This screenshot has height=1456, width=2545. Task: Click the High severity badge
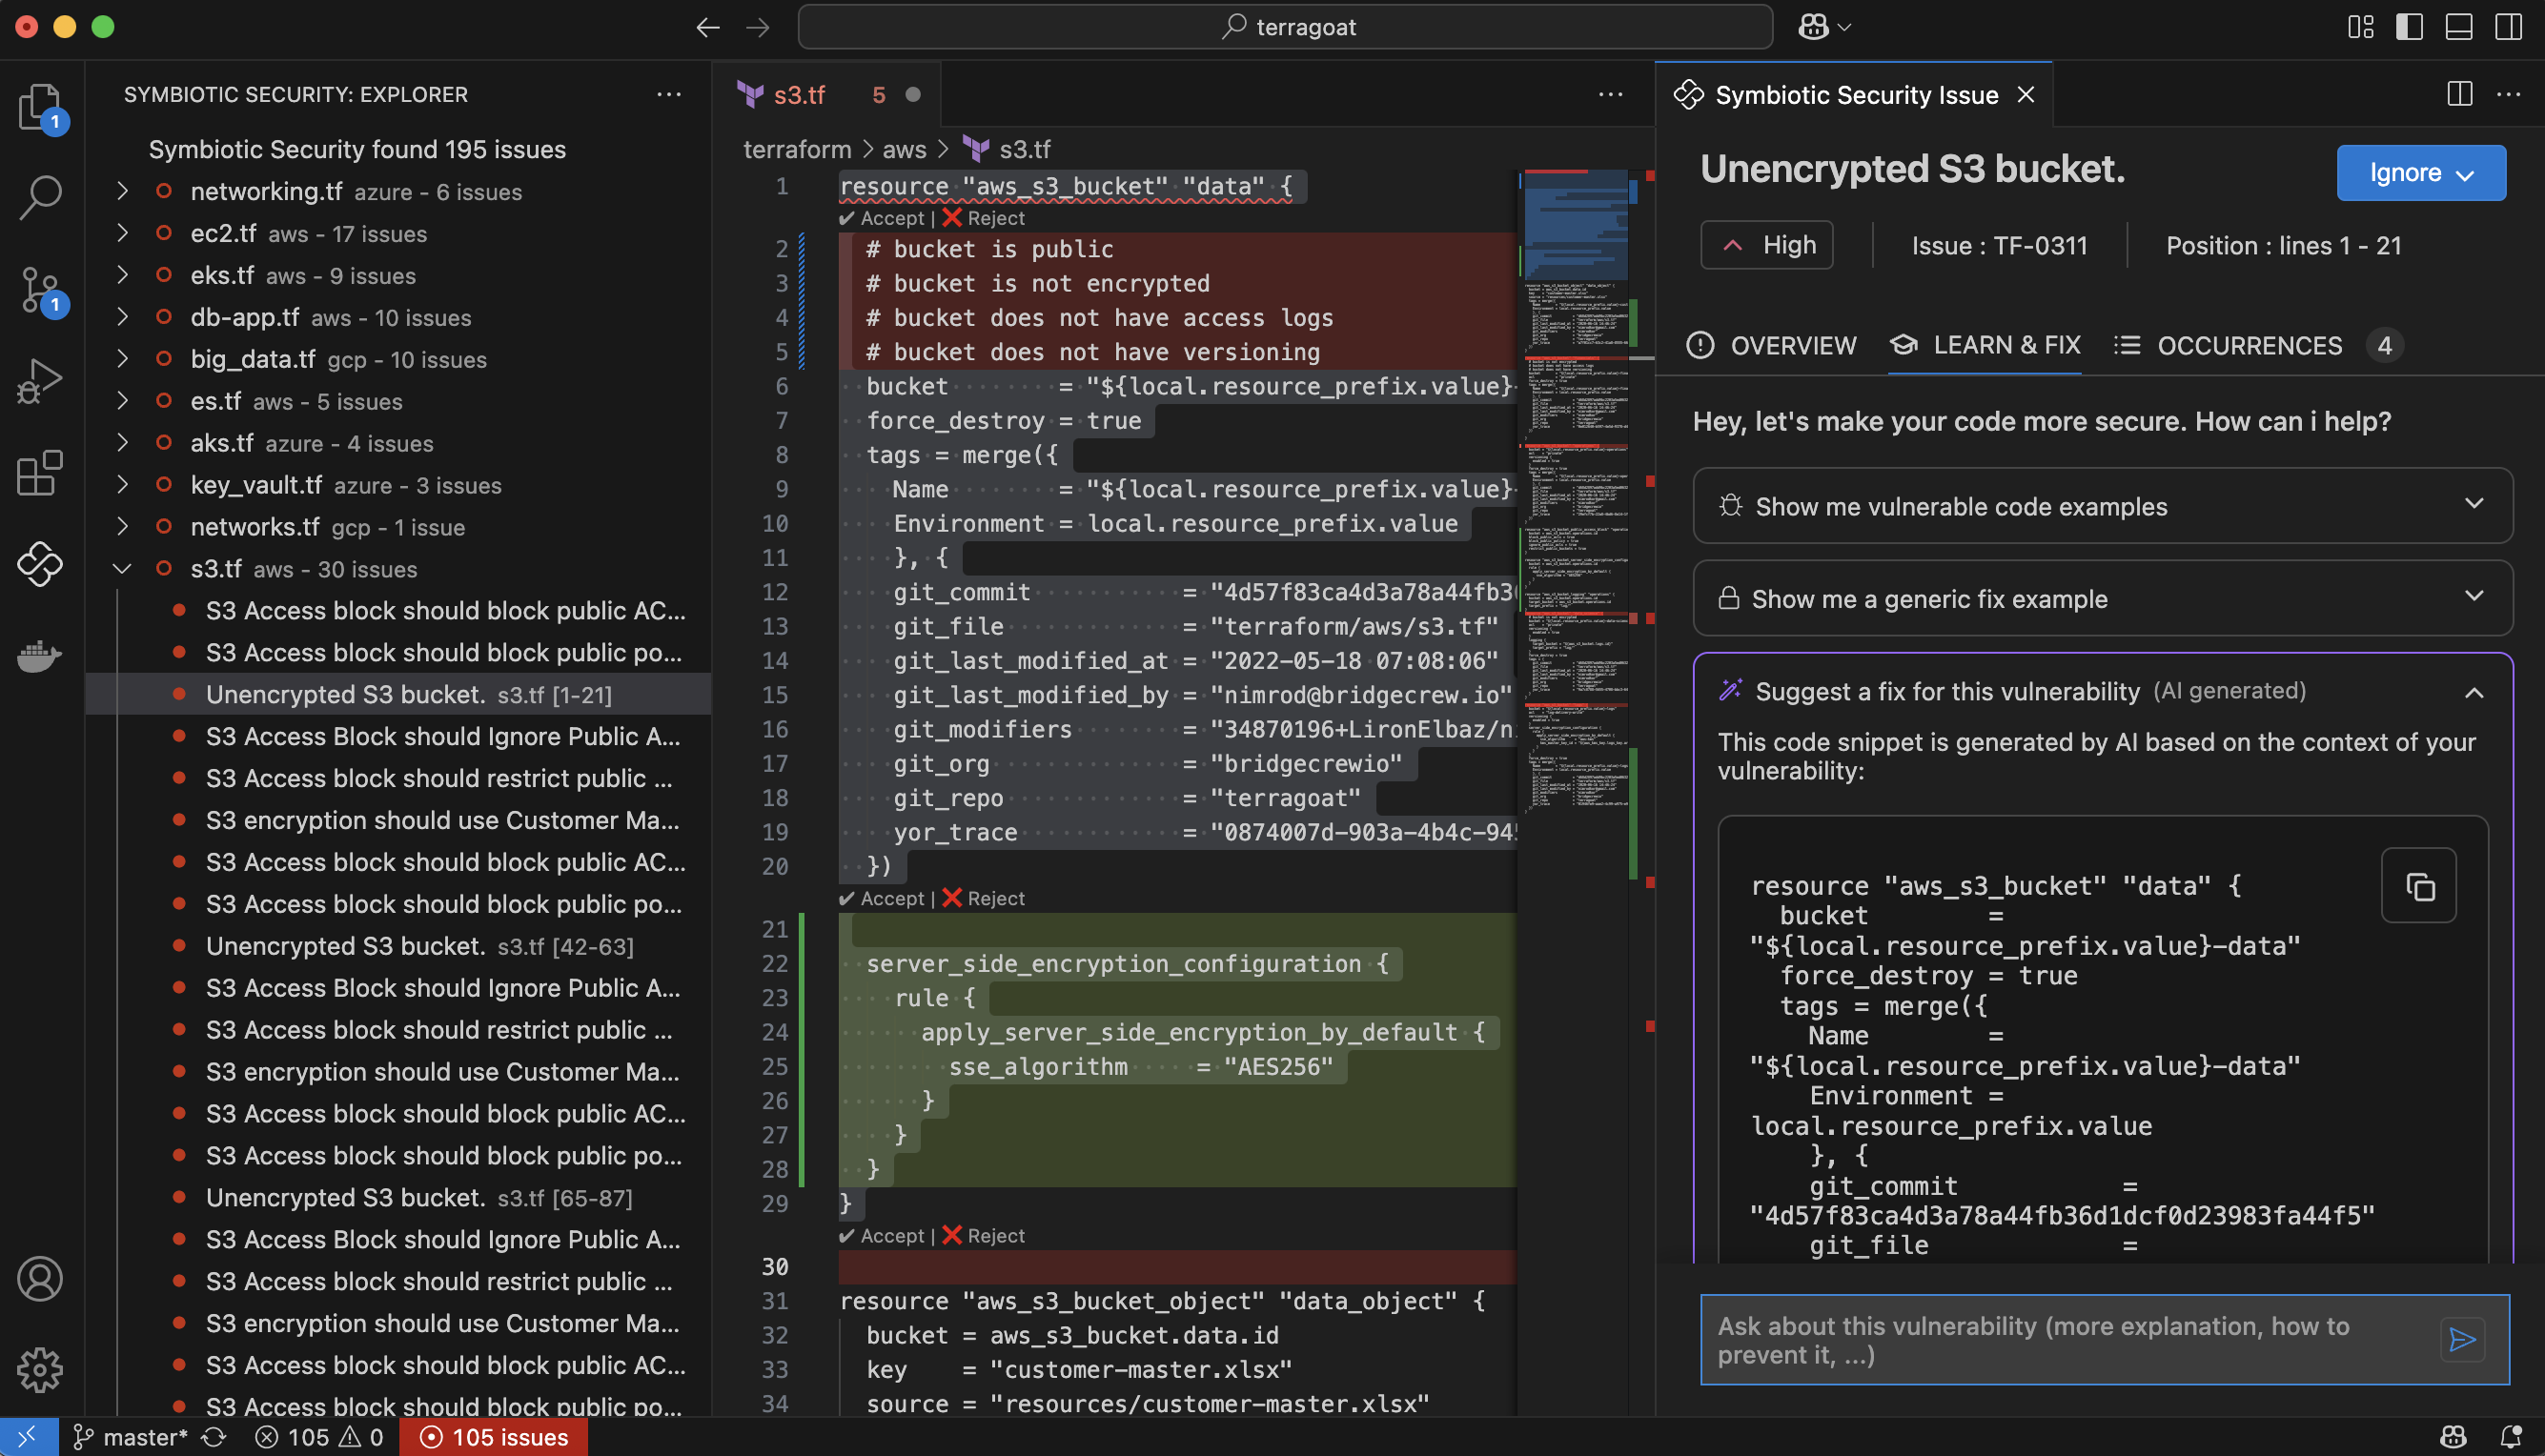coord(1767,245)
